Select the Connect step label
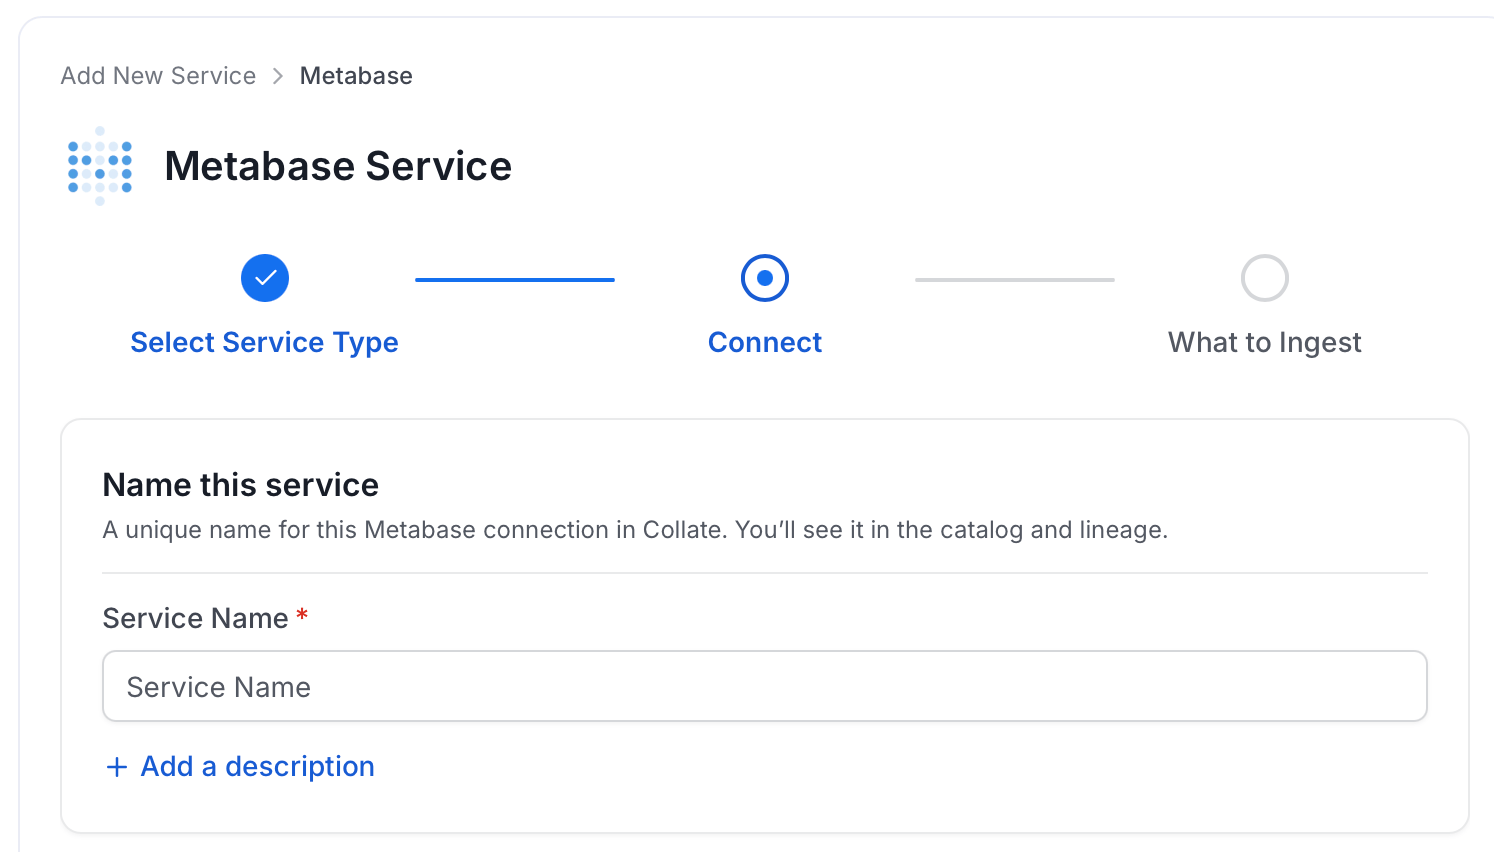Viewport: 1494px width, 852px height. pos(765,343)
